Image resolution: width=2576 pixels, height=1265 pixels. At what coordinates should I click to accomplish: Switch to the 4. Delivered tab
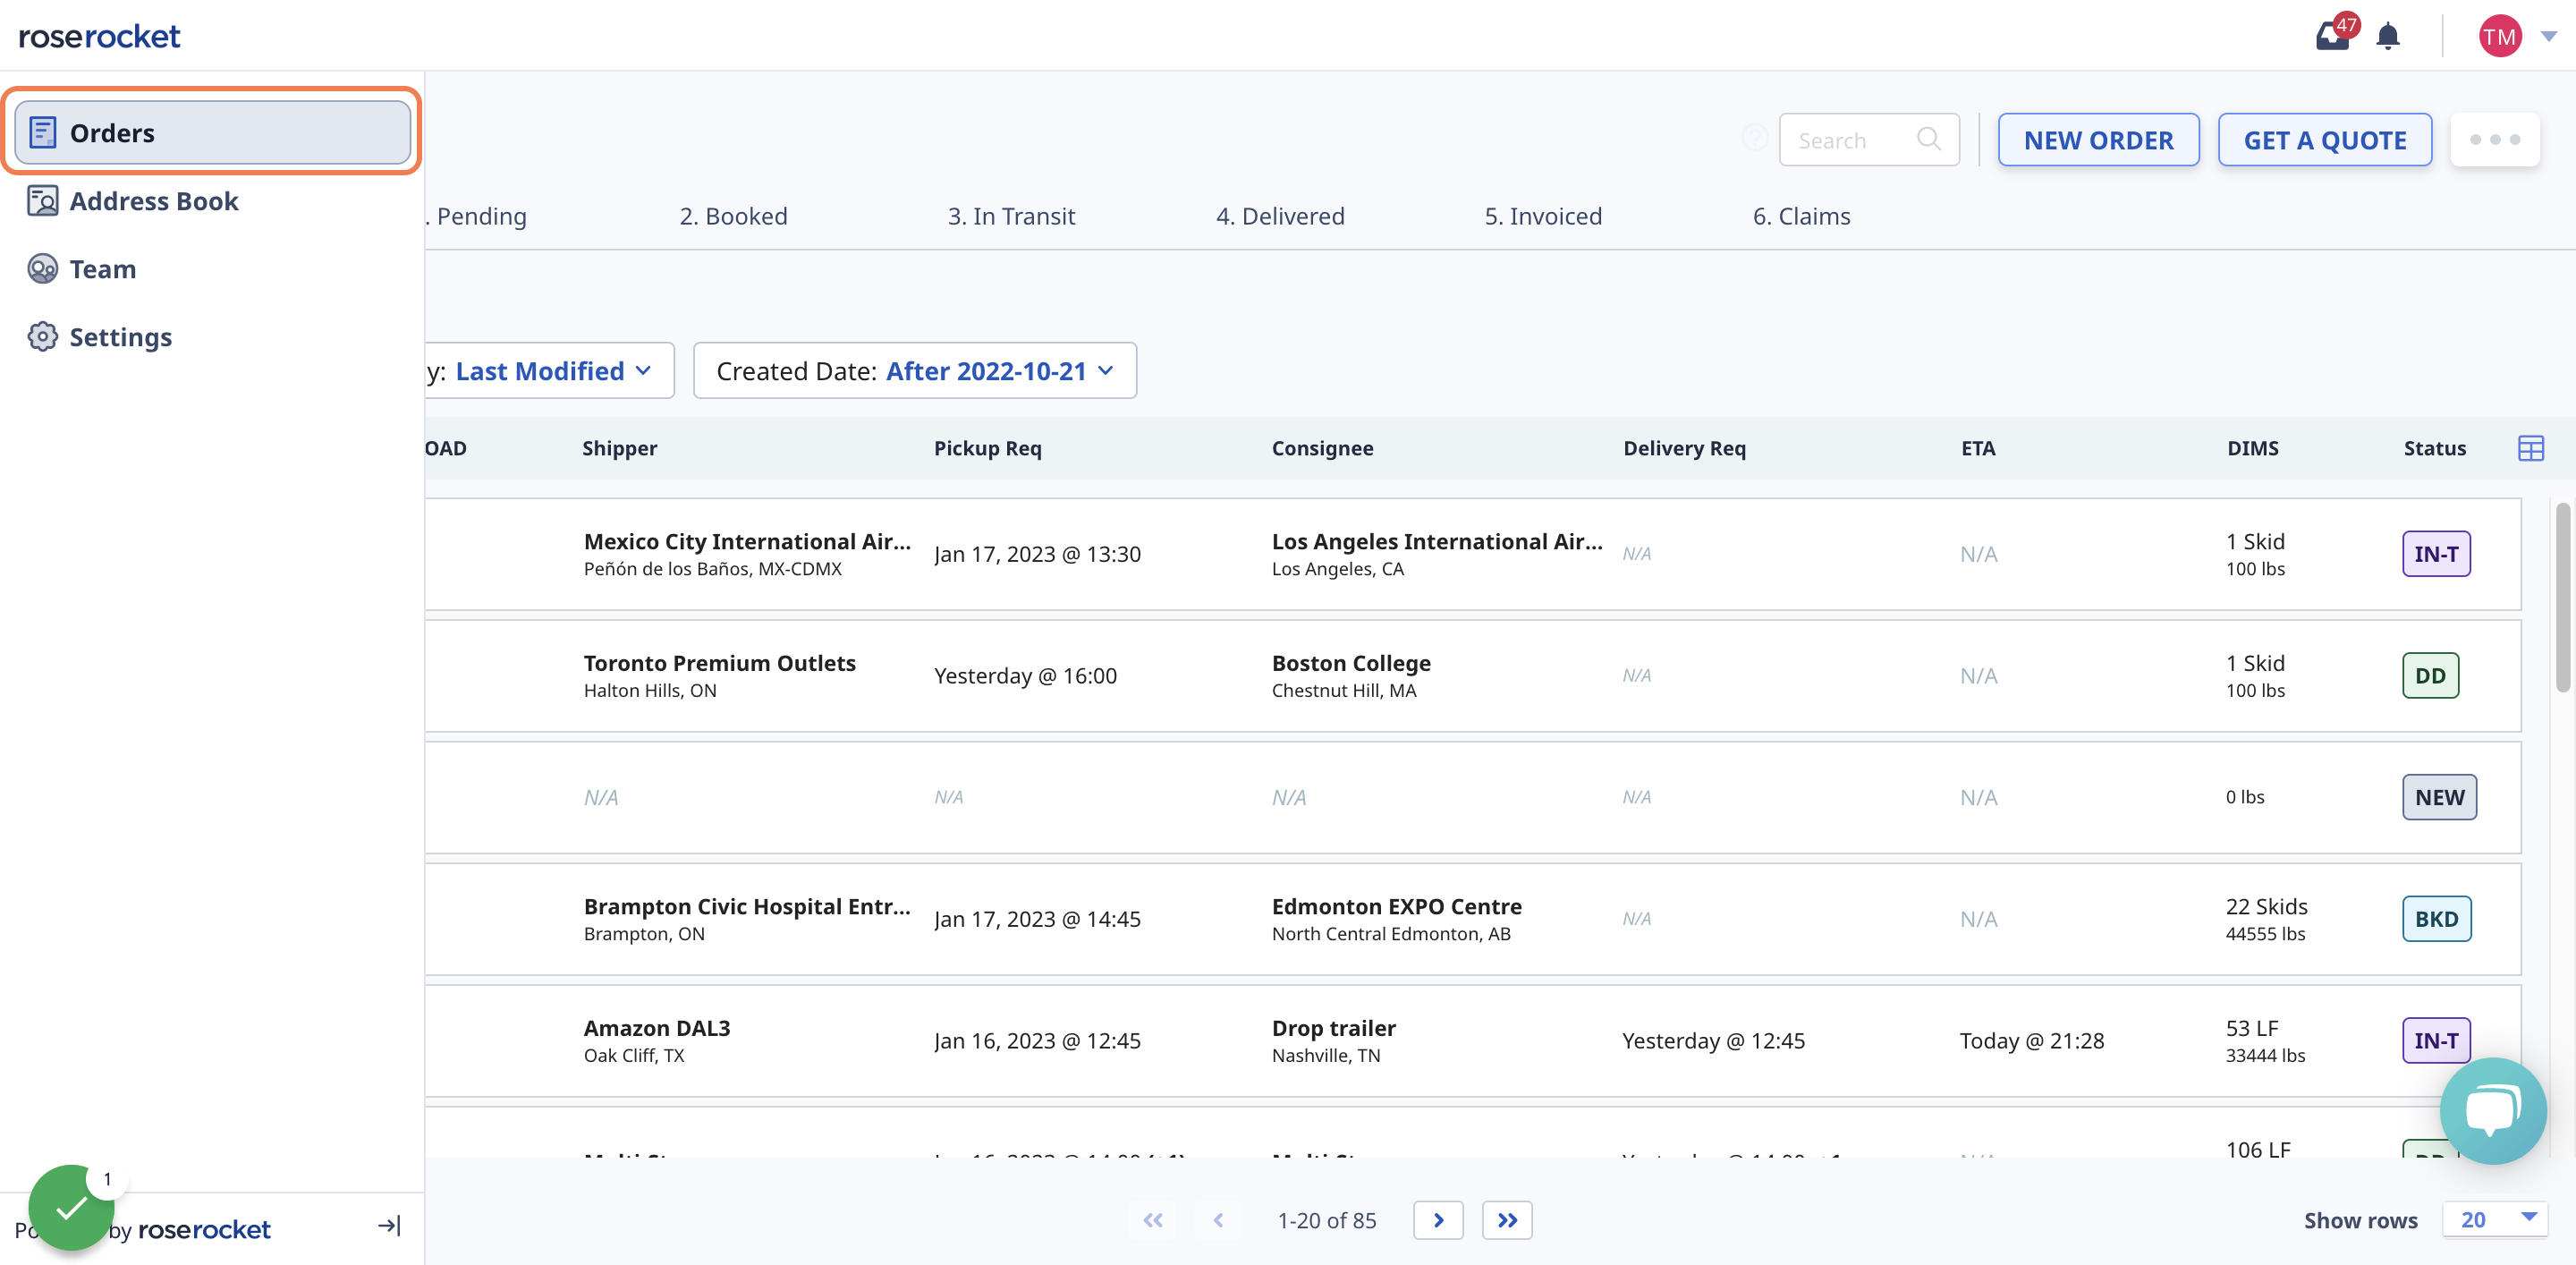coord(1280,216)
